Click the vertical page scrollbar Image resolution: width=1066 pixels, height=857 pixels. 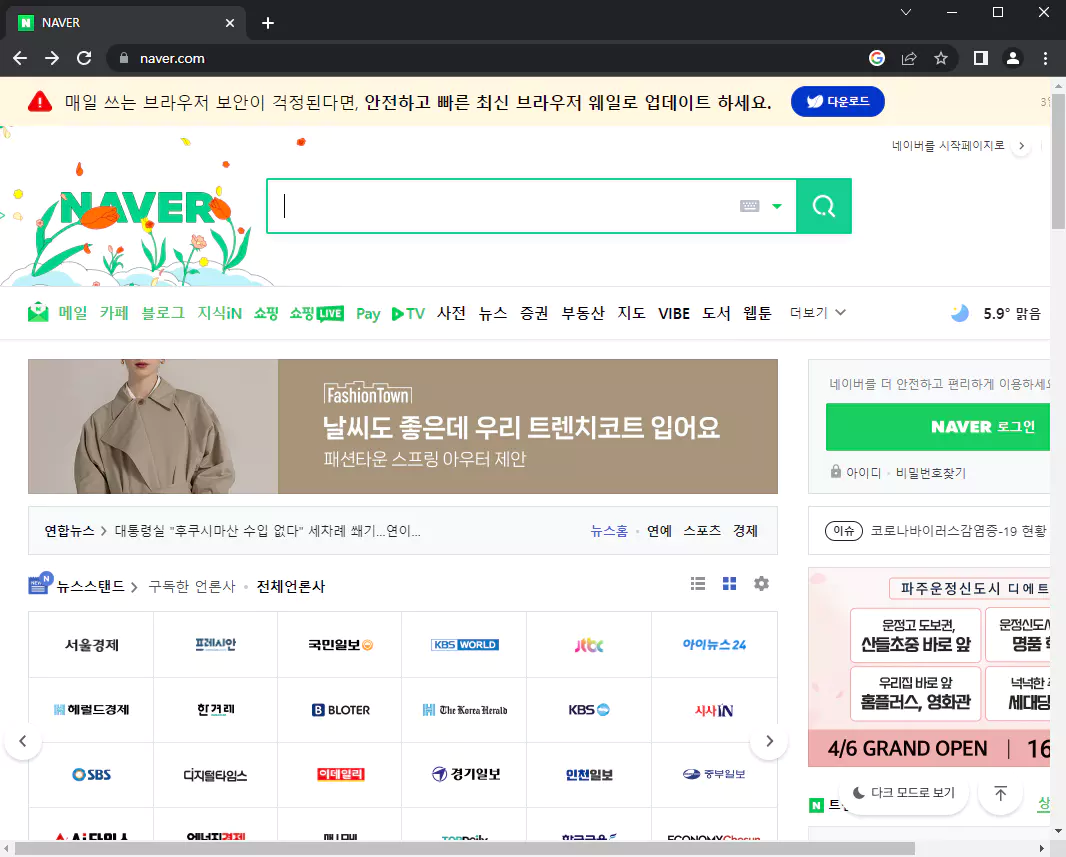[1058, 162]
